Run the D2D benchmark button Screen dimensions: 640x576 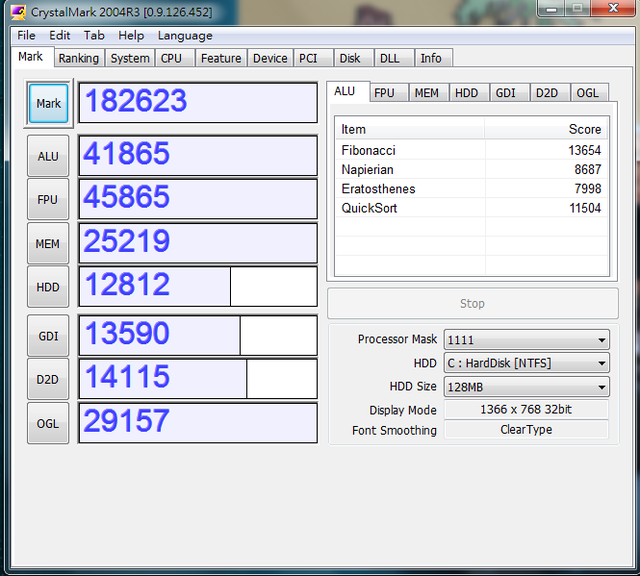(x=48, y=380)
